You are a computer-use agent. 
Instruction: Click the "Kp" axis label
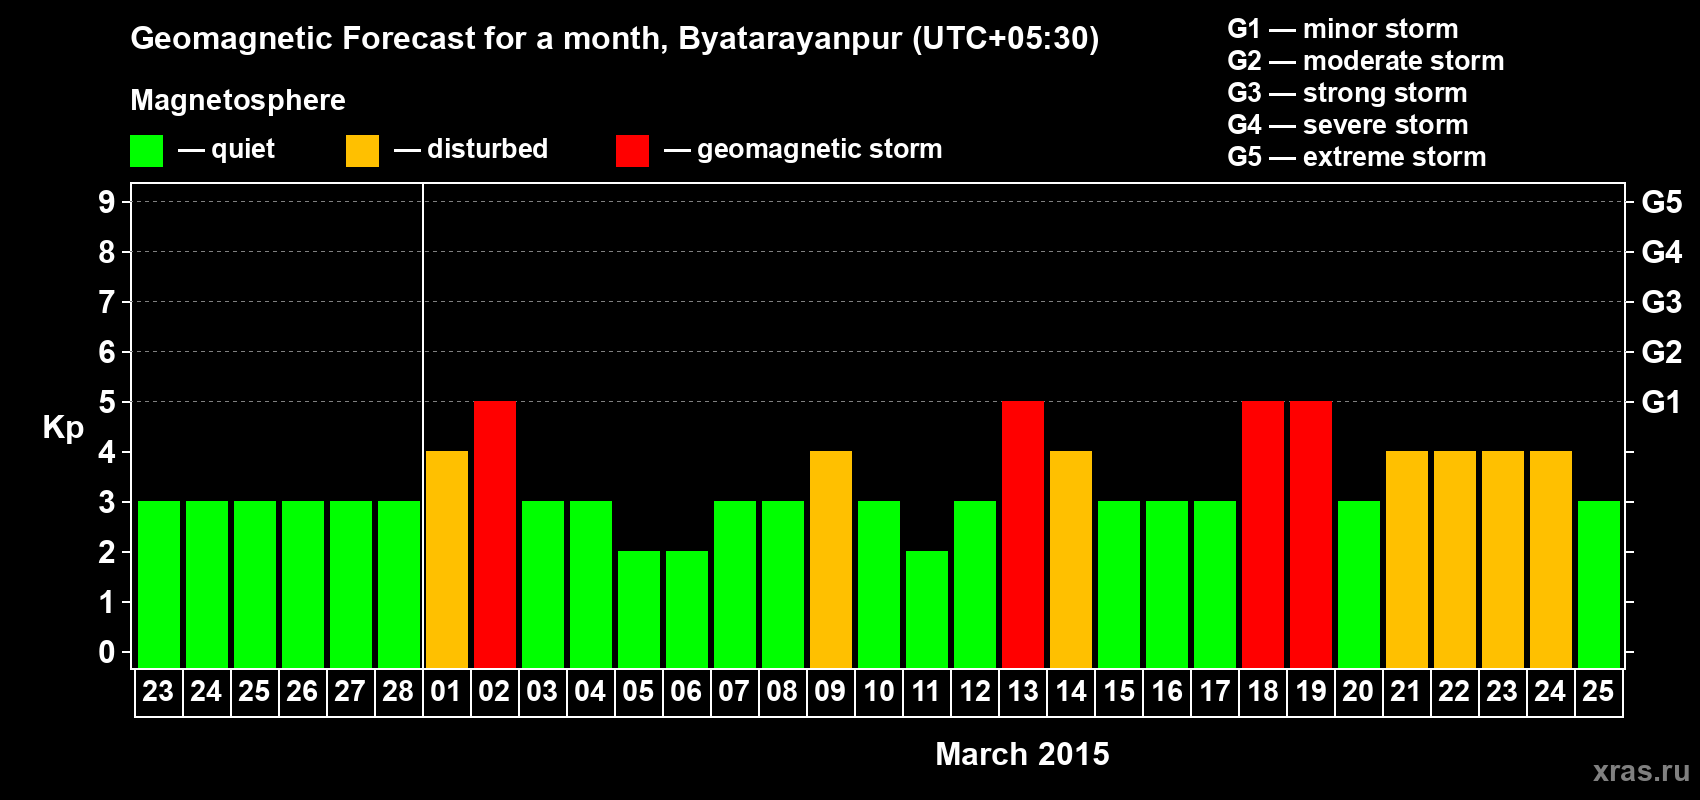point(63,428)
